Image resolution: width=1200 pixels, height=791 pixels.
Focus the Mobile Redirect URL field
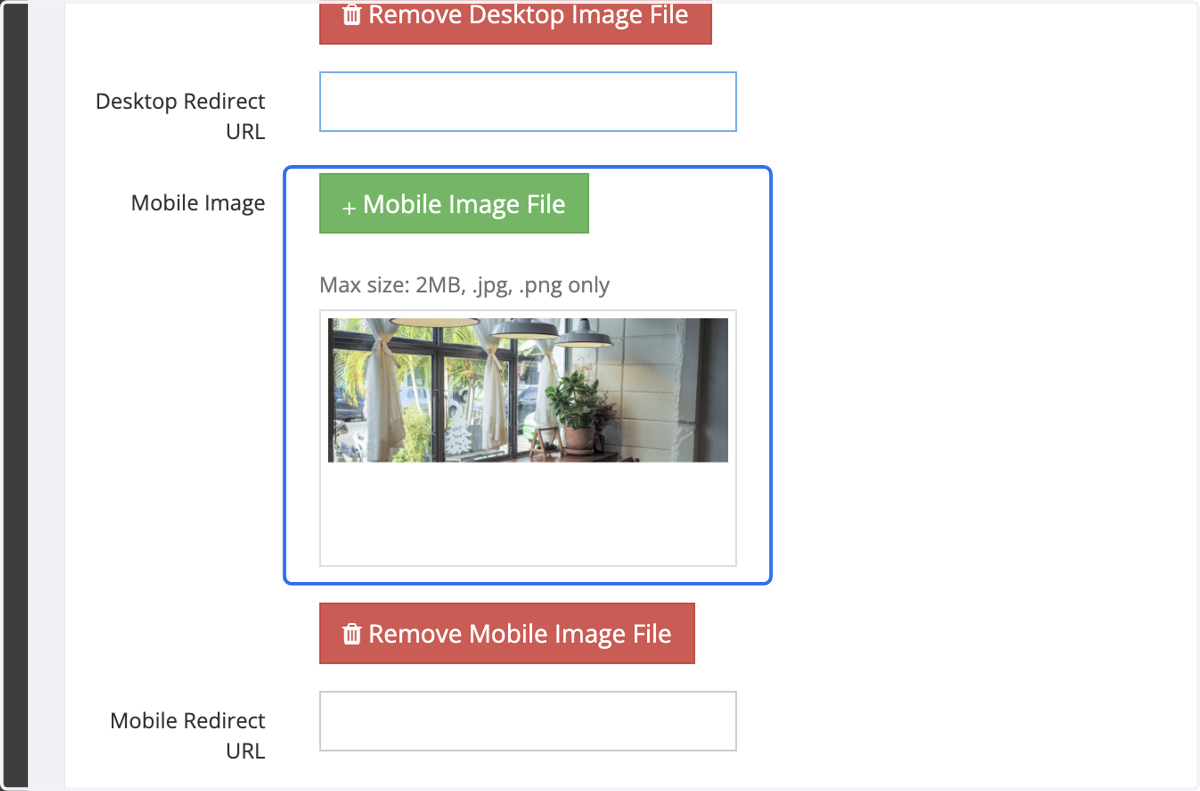click(x=528, y=721)
